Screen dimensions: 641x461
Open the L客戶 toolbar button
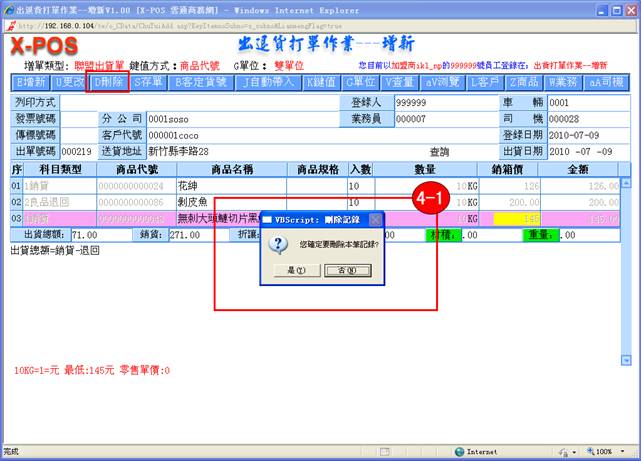point(484,81)
